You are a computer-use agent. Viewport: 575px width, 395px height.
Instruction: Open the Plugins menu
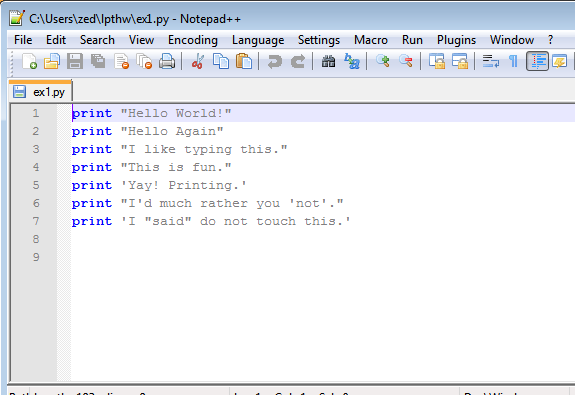pos(456,40)
